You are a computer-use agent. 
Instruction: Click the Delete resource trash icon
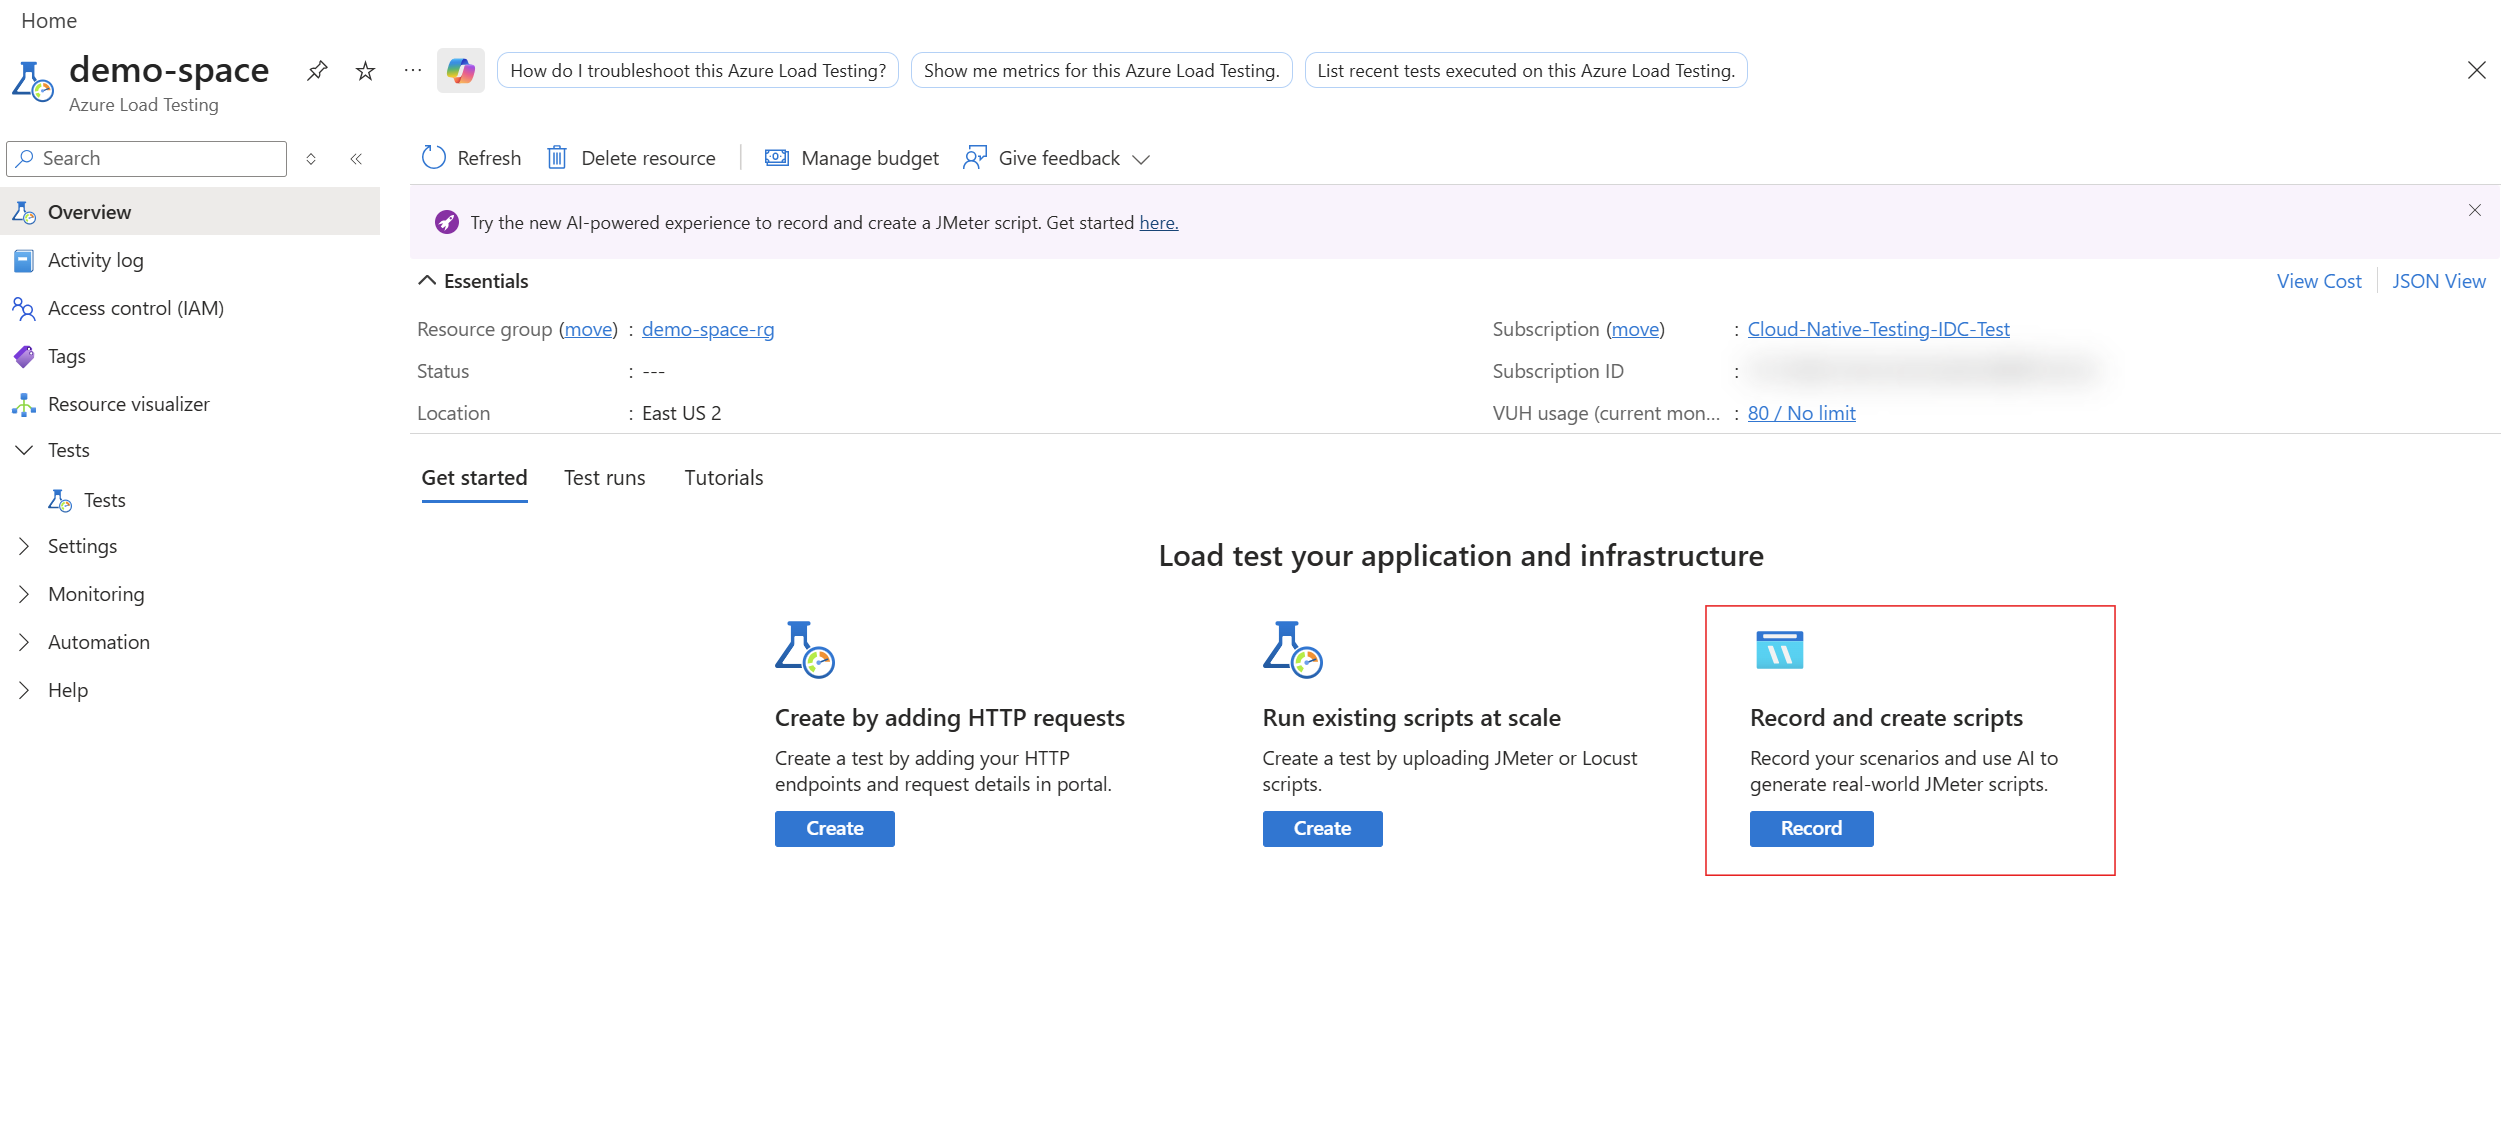(x=557, y=158)
